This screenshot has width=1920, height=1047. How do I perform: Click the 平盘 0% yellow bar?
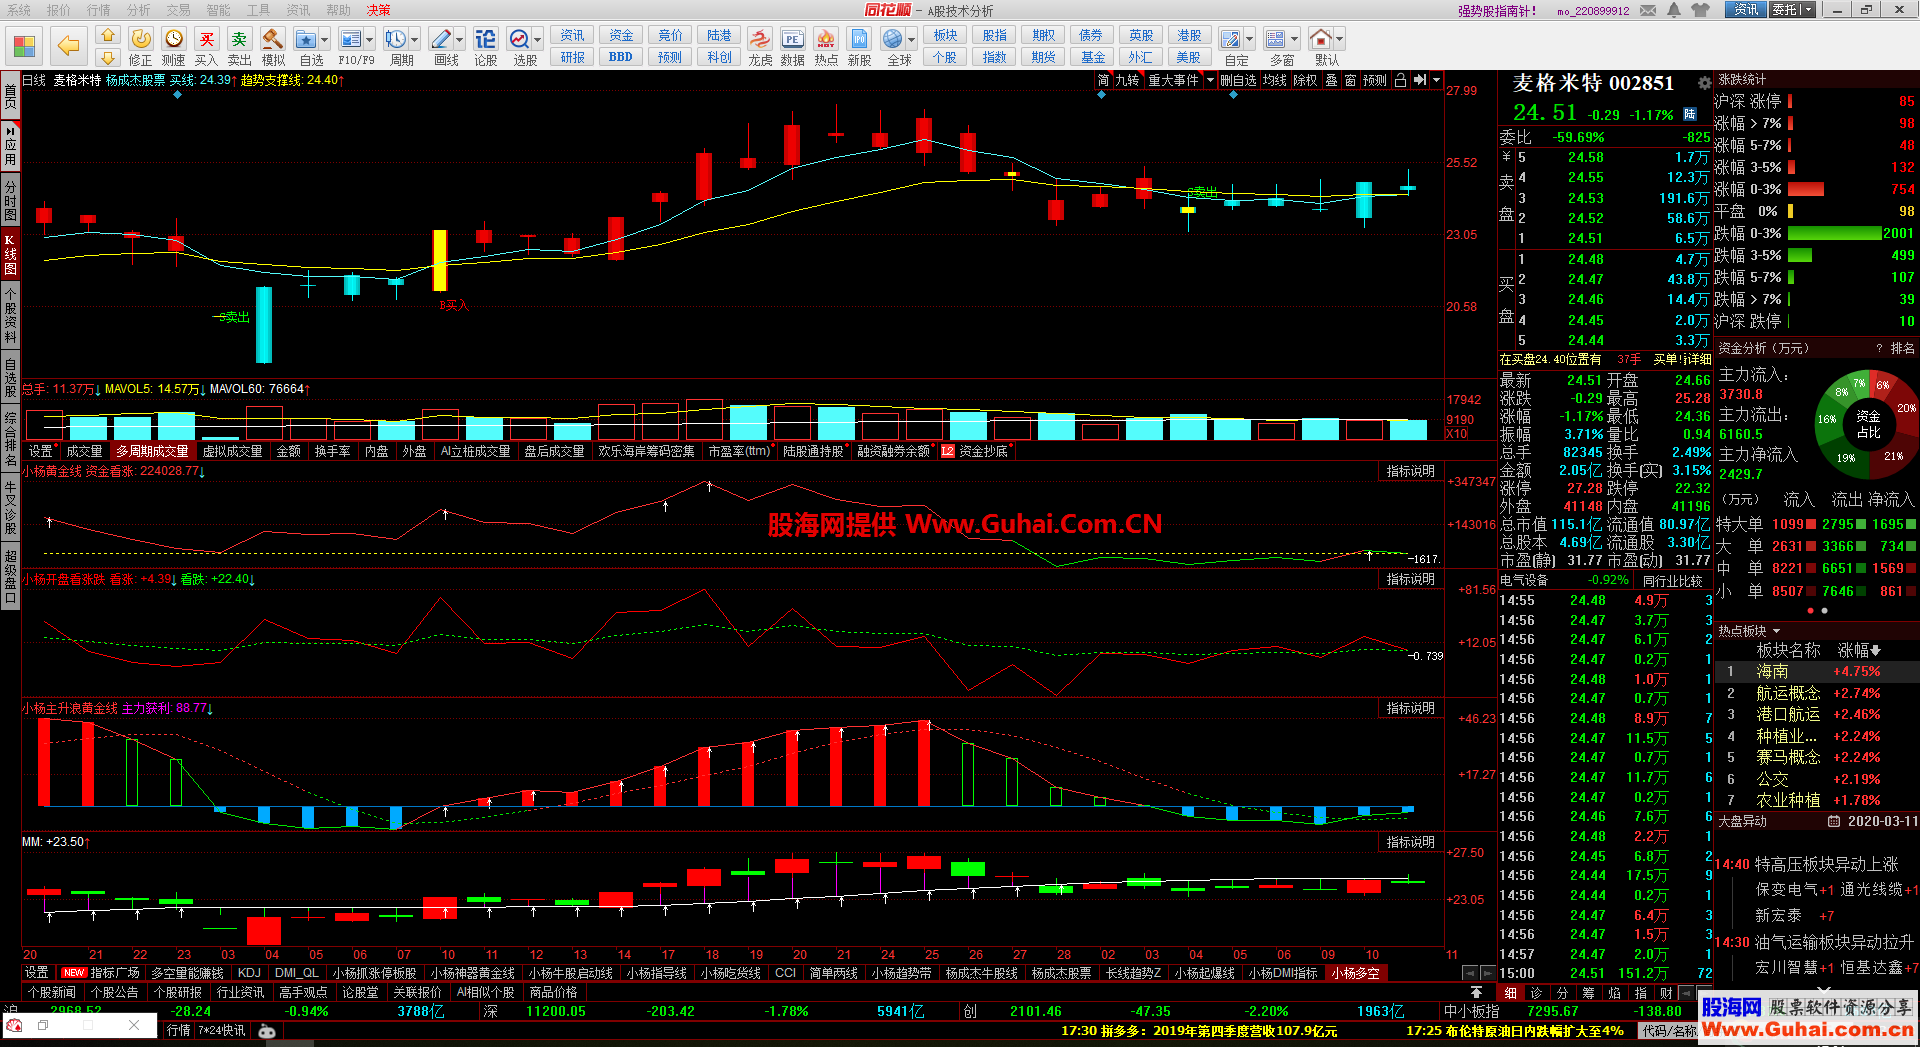(1790, 211)
